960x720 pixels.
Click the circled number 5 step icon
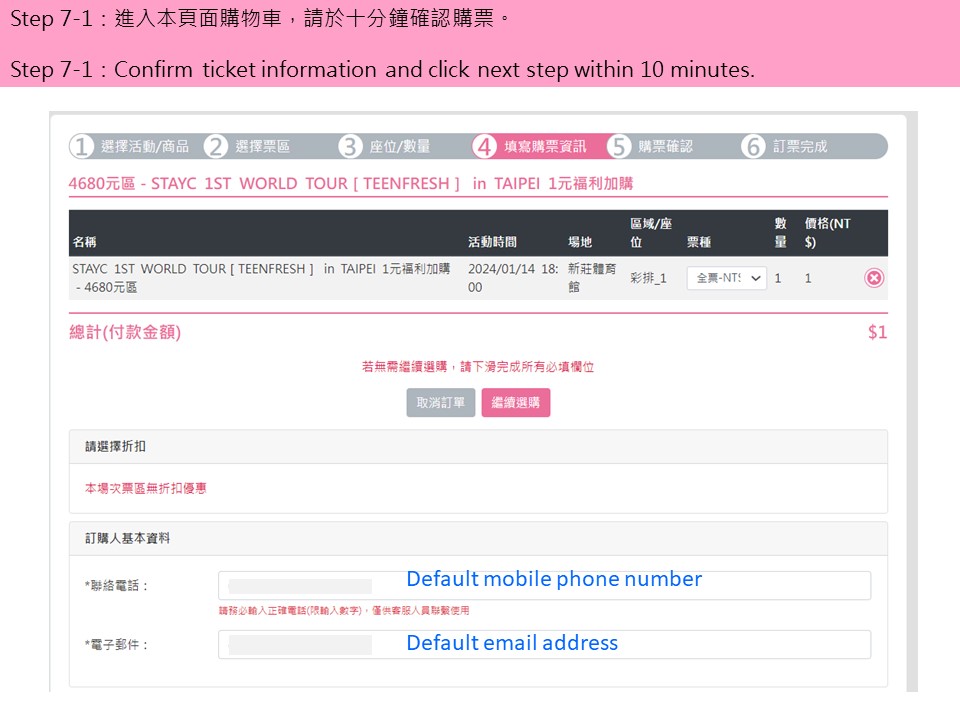(x=619, y=146)
